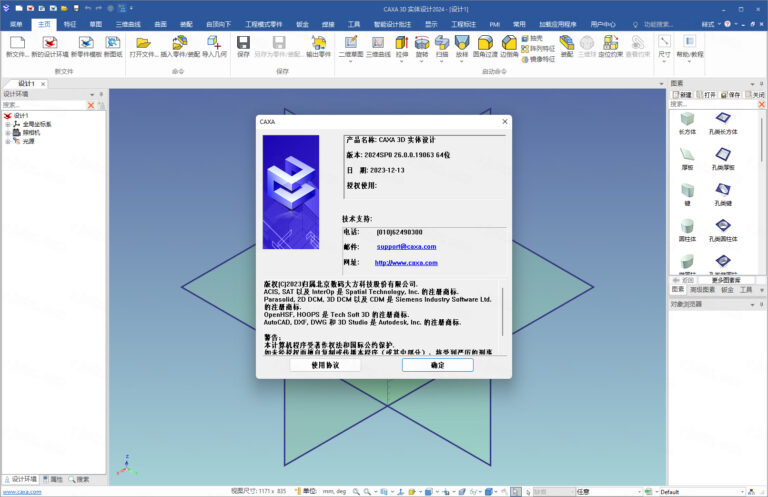The width and height of the screenshot is (768, 497).
Task: Expand the 照相机 tree node
Action: pos(8,133)
